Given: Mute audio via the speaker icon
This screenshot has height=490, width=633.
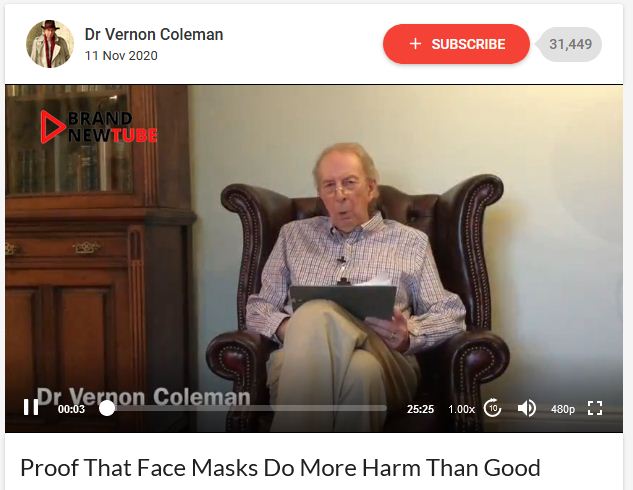Looking at the screenshot, I should click(526, 408).
